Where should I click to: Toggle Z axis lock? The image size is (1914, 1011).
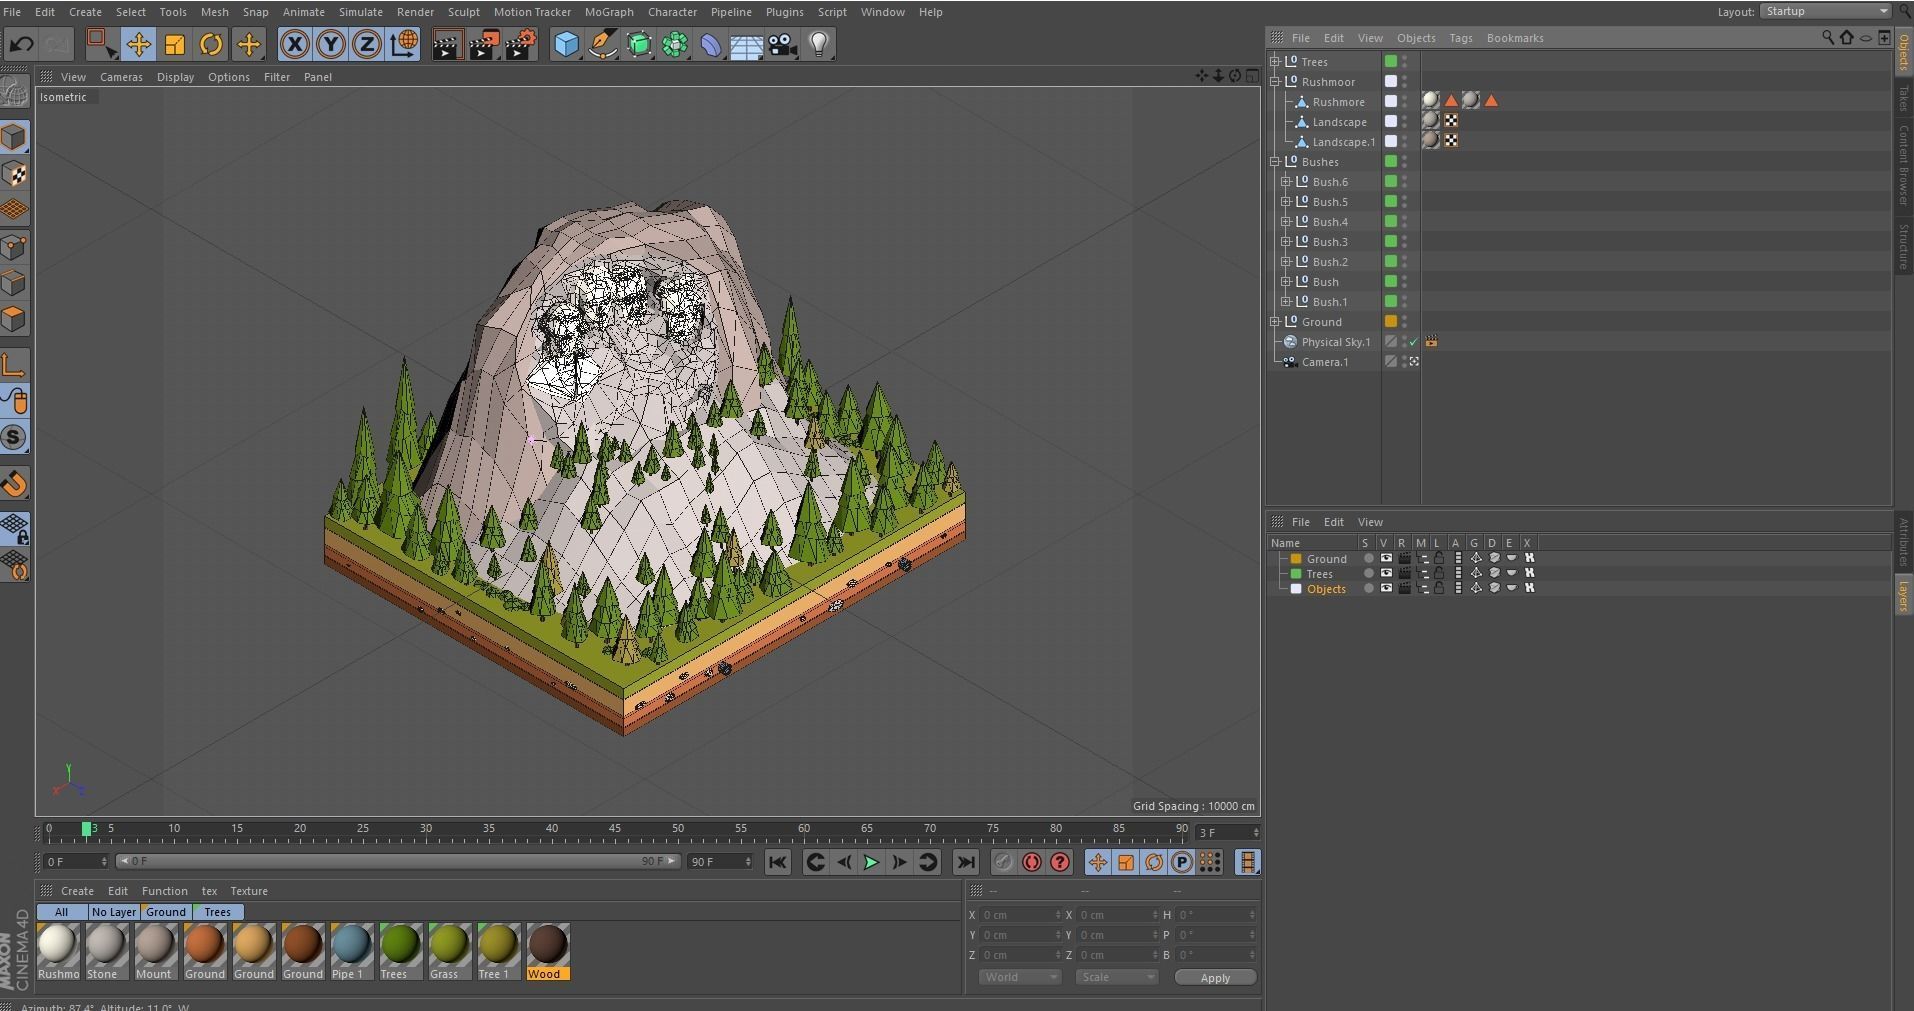[367, 44]
